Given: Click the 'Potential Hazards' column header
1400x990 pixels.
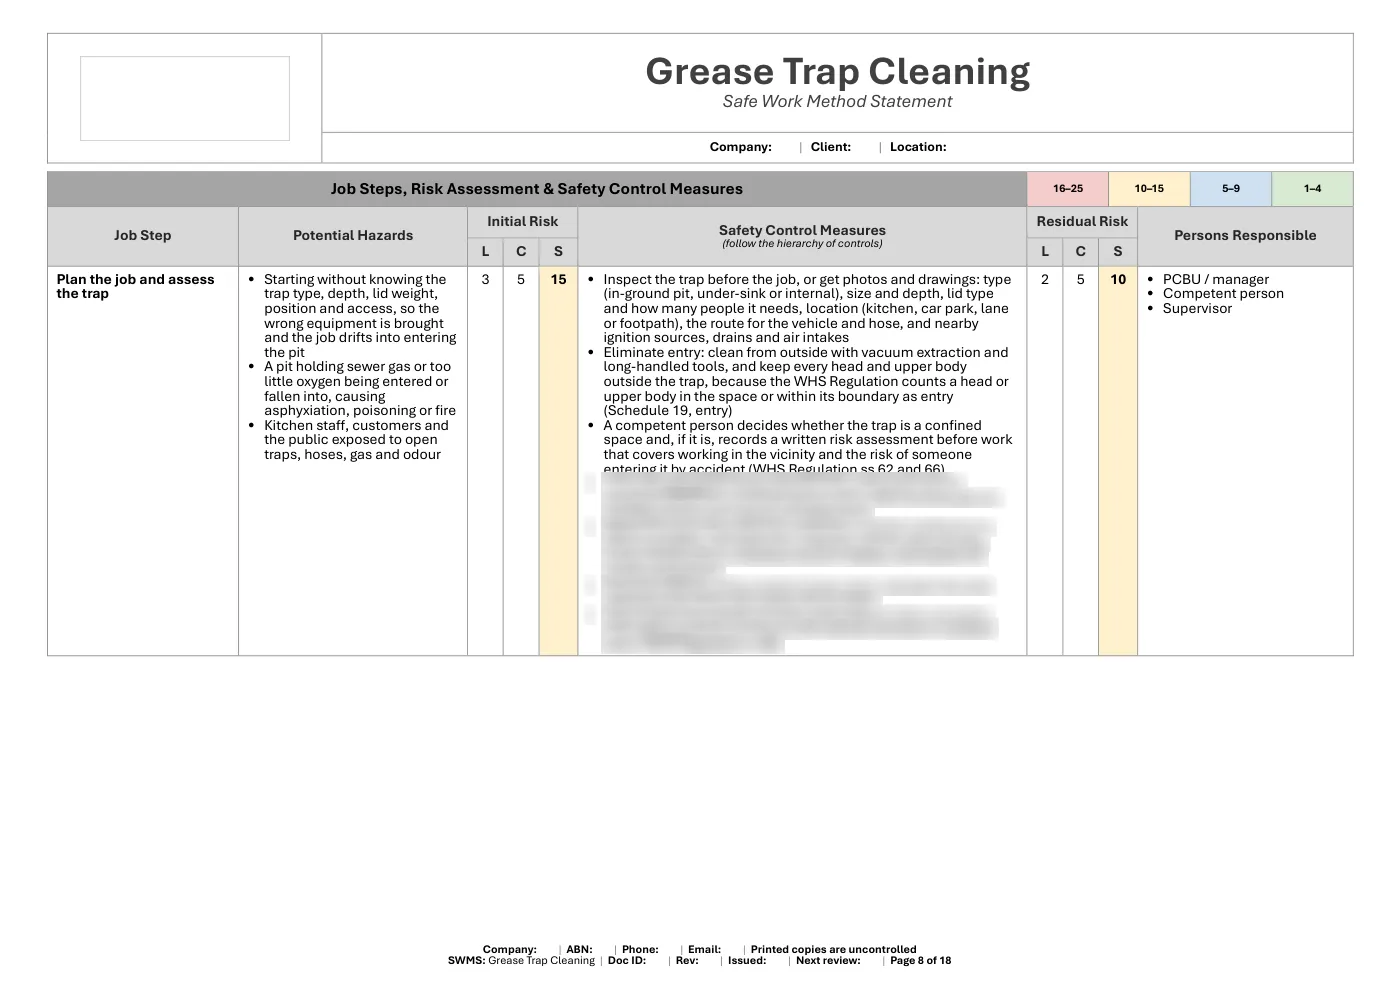Looking at the screenshot, I should tap(353, 236).
